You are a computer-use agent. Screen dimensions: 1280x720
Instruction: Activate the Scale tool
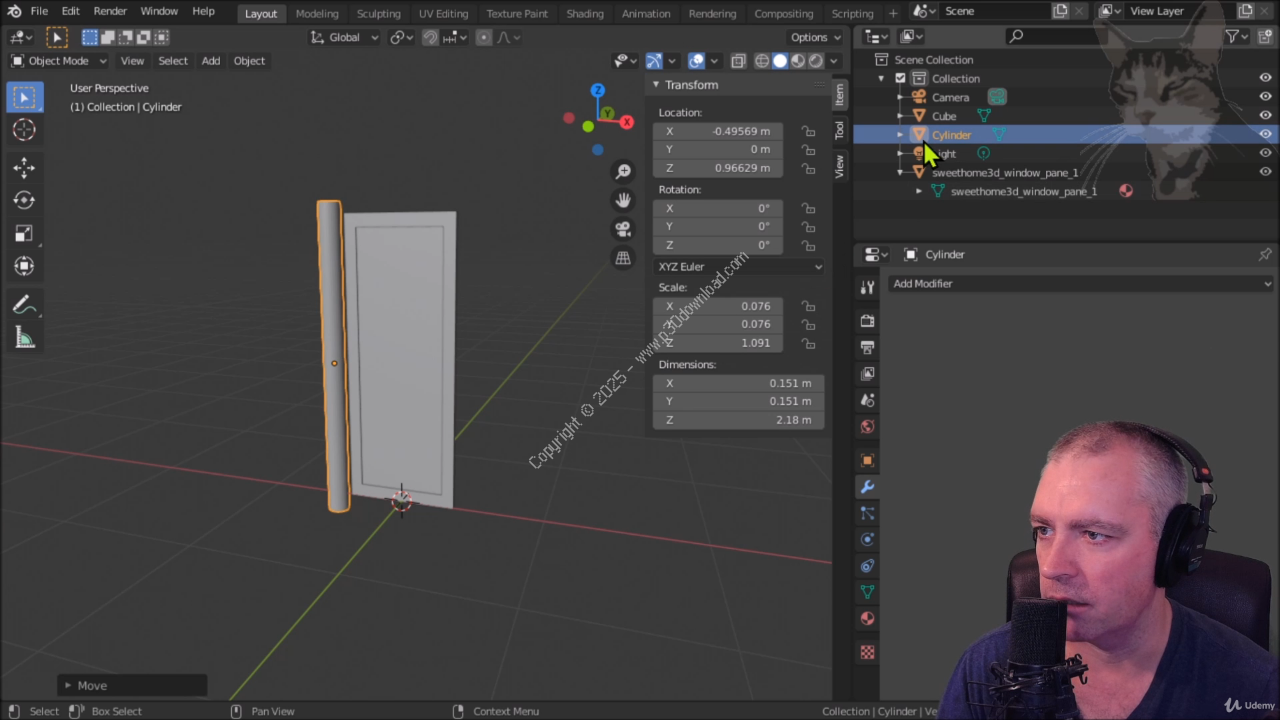coord(24,233)
